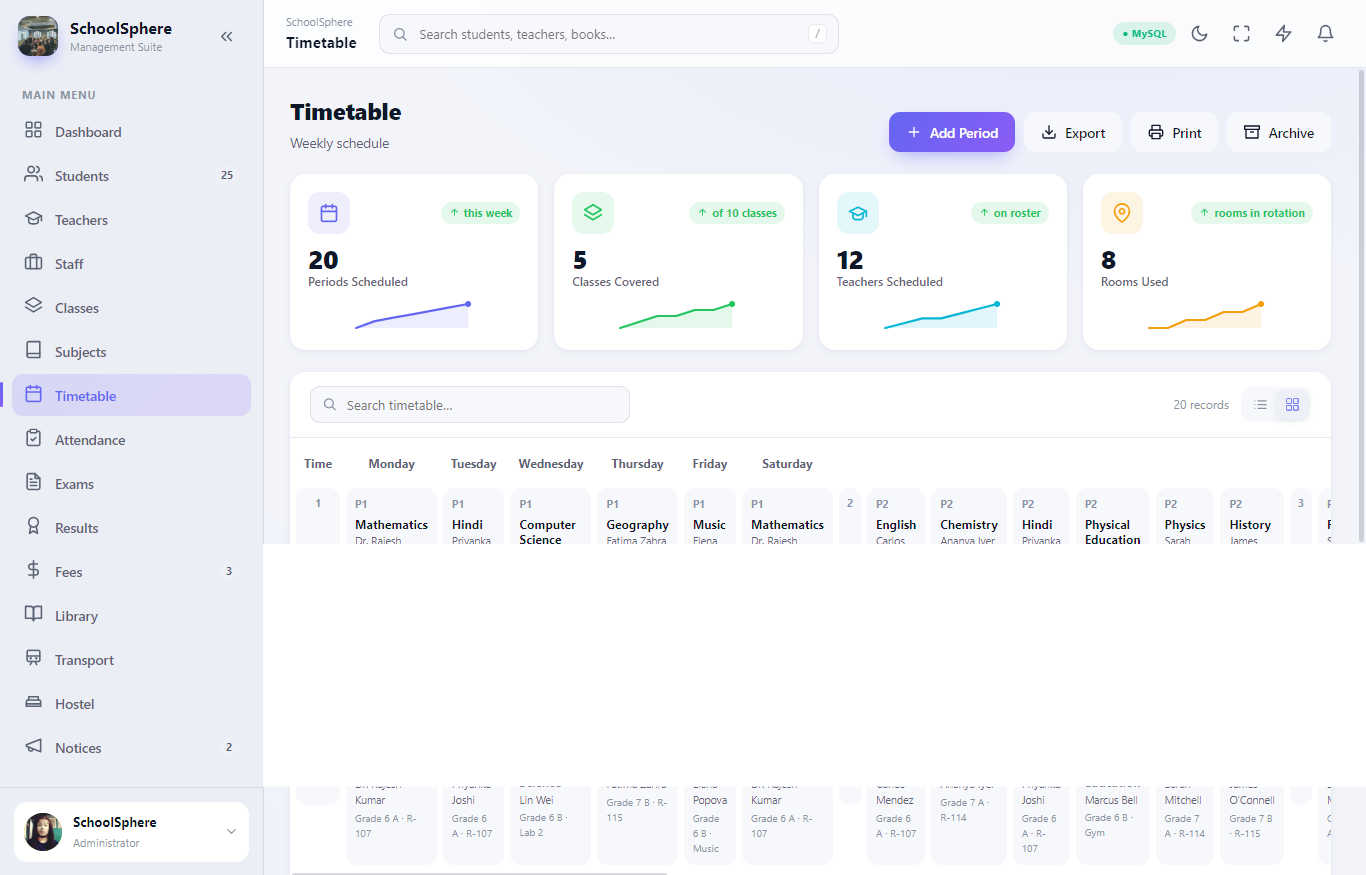Open notifications with the bell icon

click(1325, 34)
